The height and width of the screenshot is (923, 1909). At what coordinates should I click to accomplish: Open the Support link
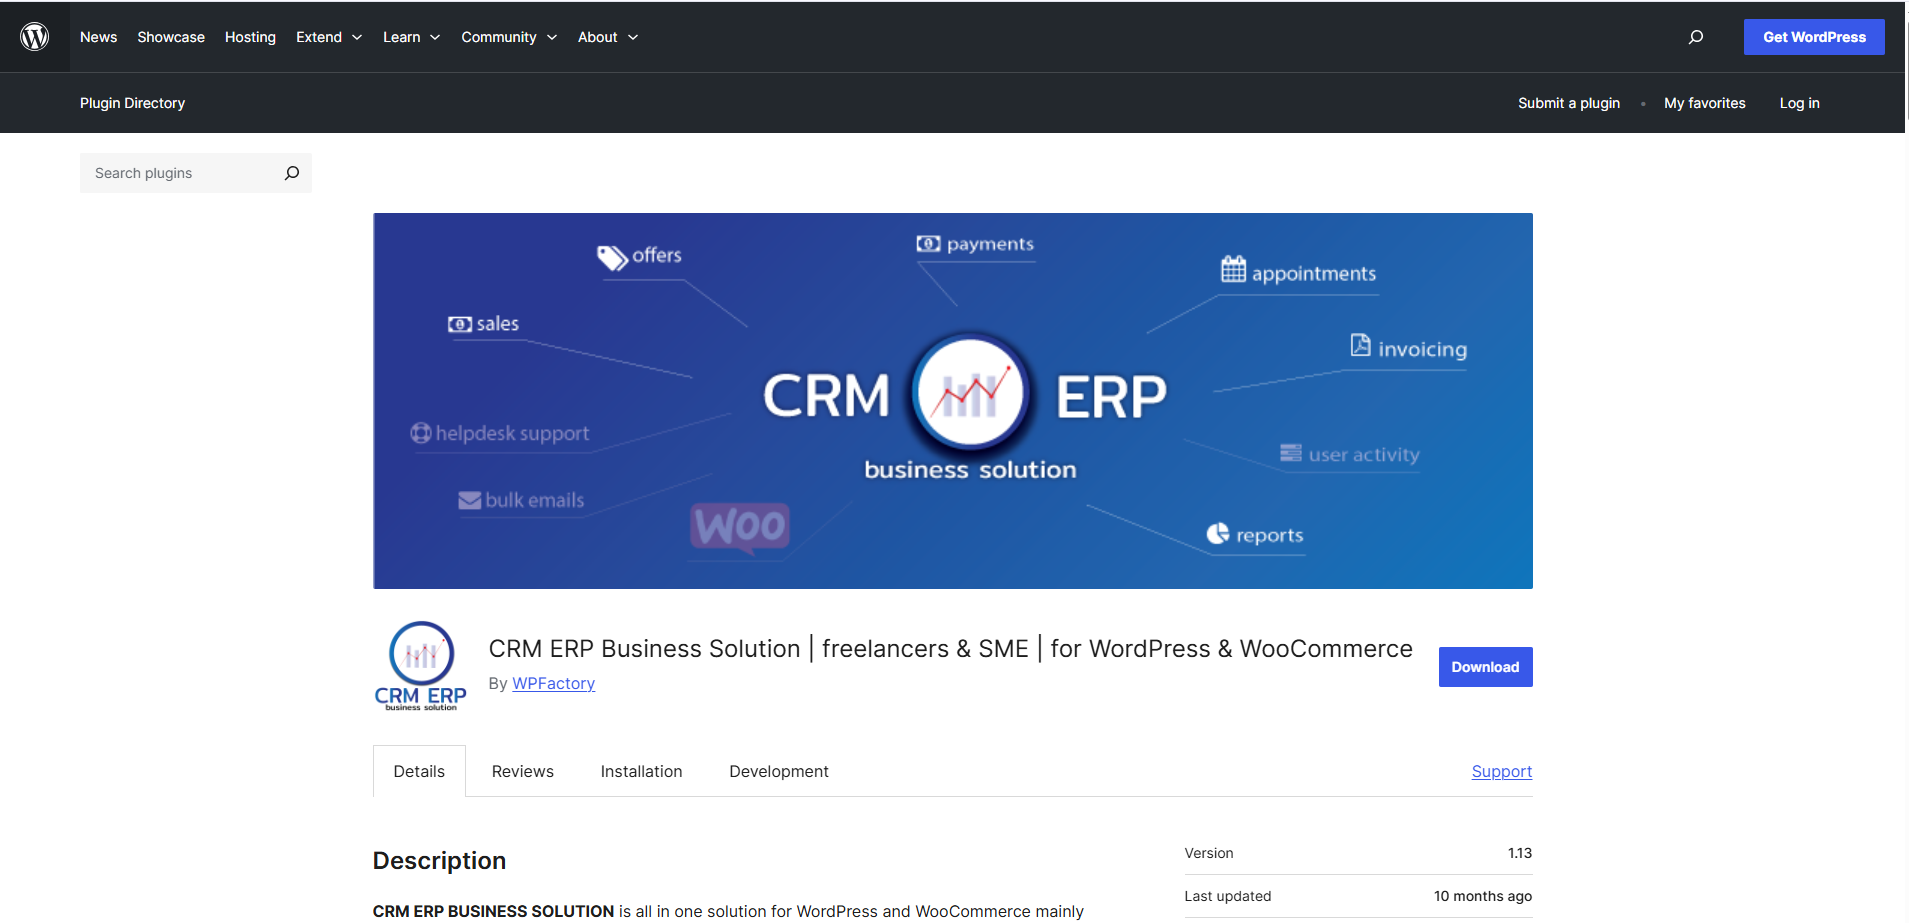(x=1501, y=771)
